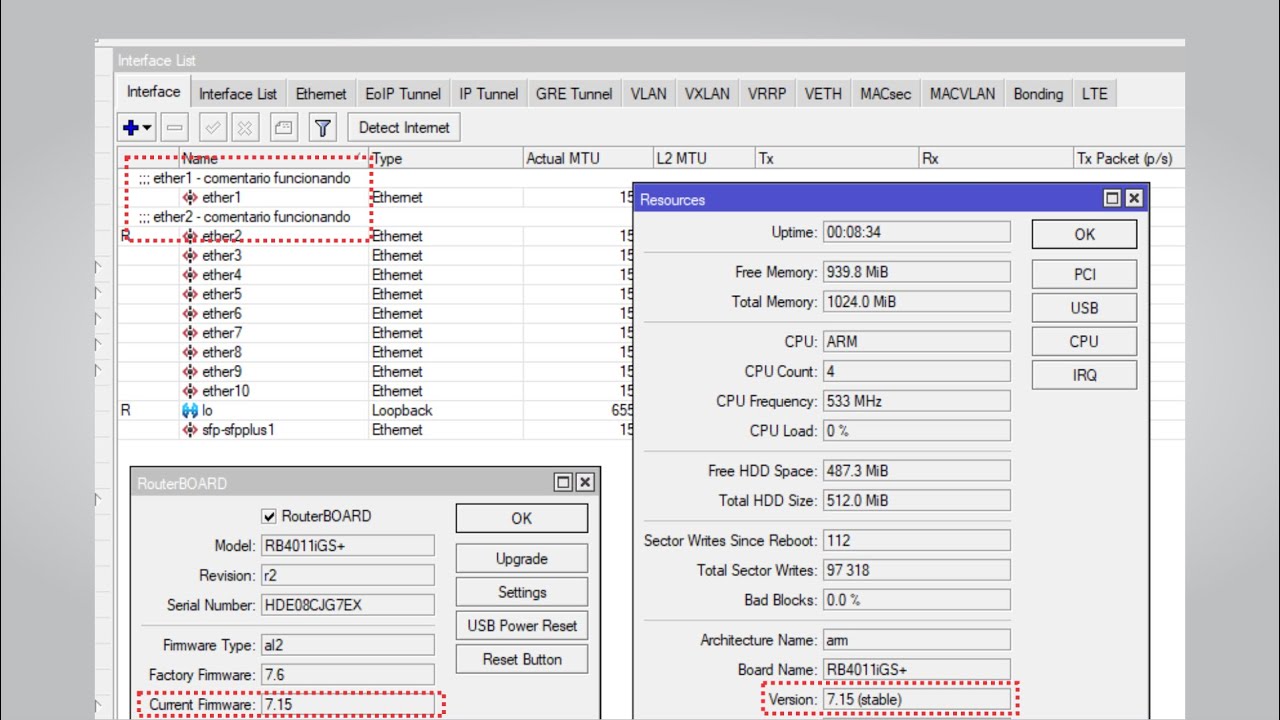Click the Uptime field in Resources
This screenshot has height=720, width=1280.
tap(916, 232)
